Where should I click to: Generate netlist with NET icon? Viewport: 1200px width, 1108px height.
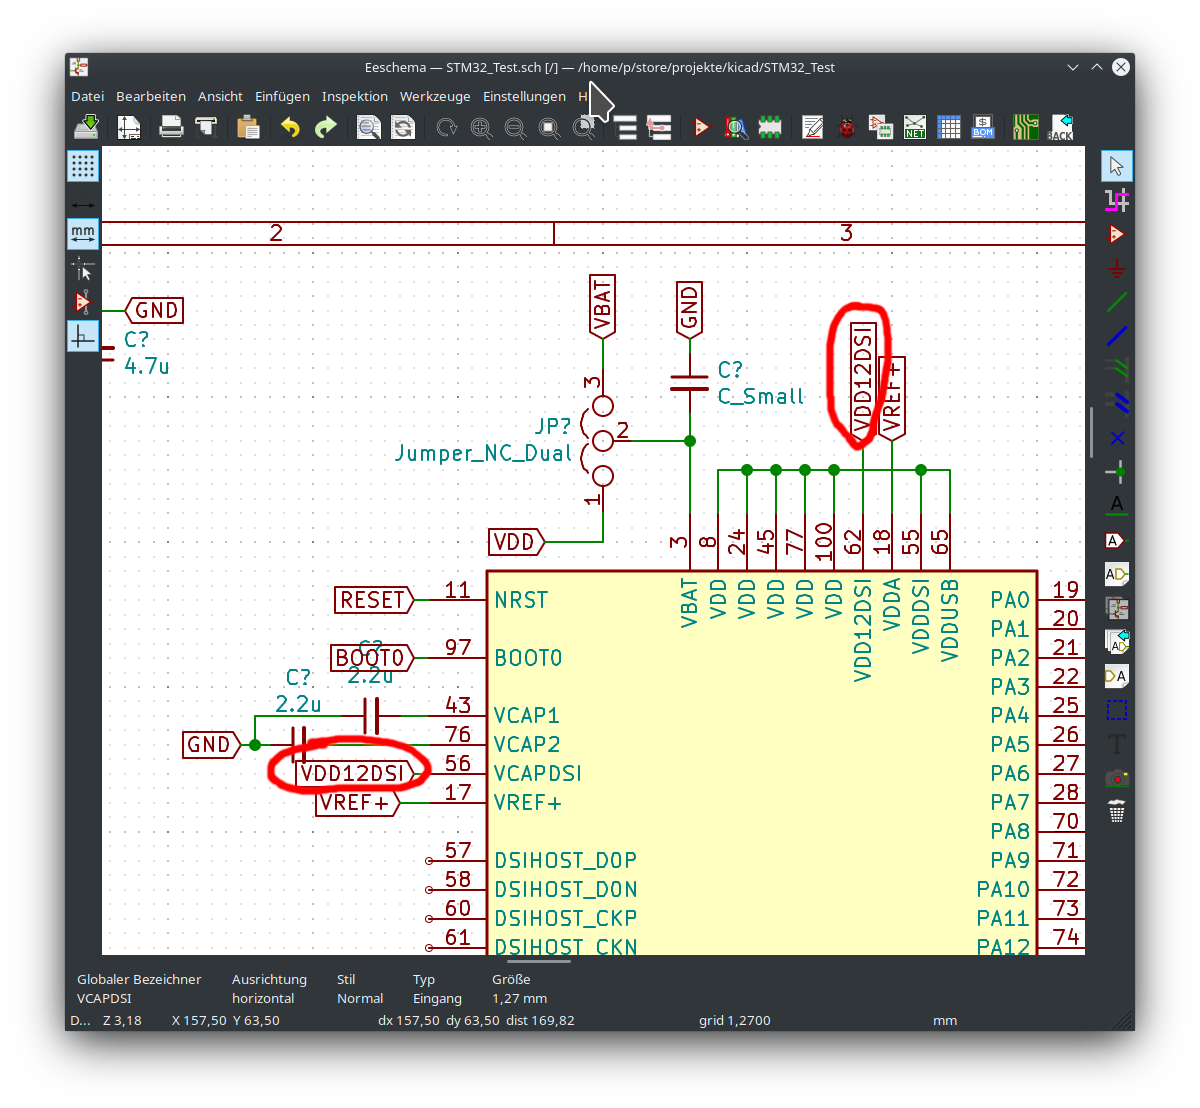pyautogui.click(x=915, y=127)
